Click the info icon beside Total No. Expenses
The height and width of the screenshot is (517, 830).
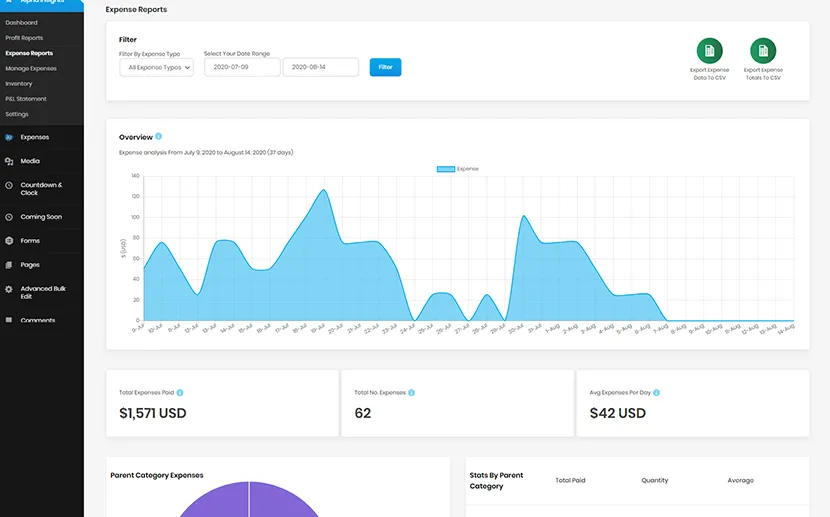tap(411, 393)
